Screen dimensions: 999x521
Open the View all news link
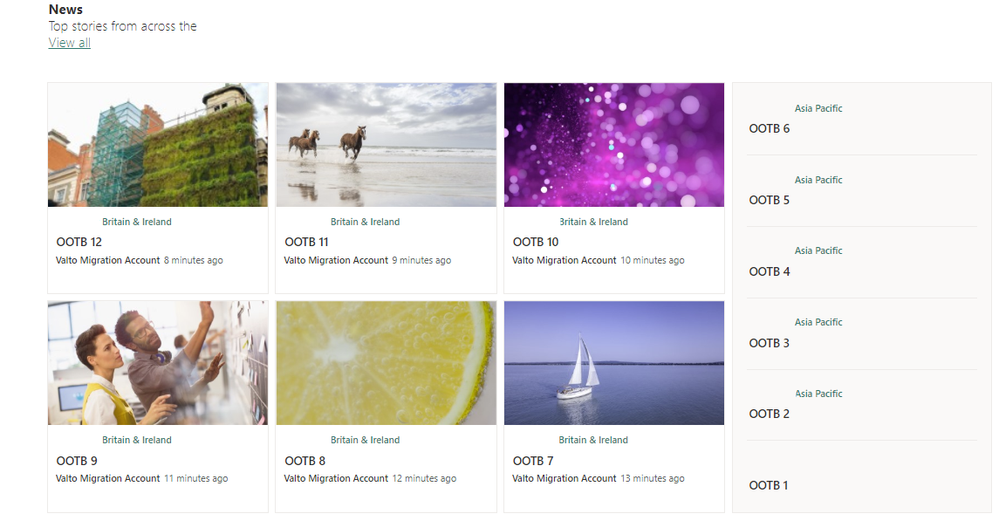pos(69,43)
